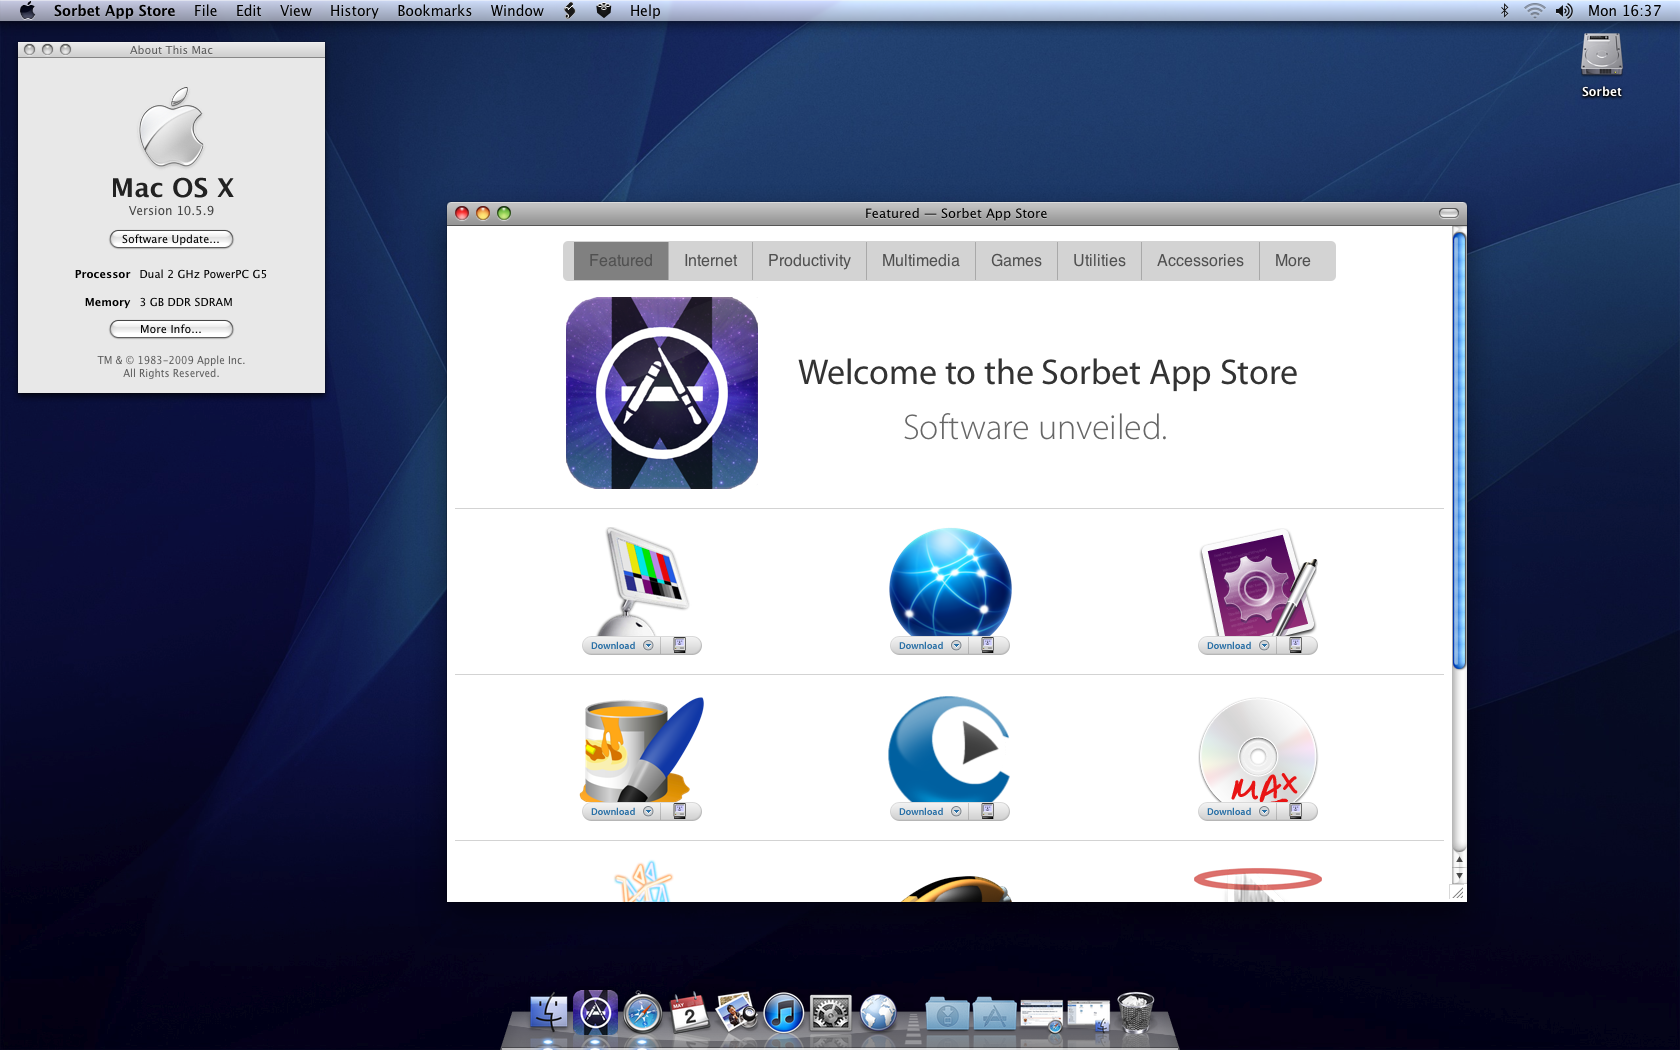Click the volume icon in menu bar

[x=1564, y=10]
